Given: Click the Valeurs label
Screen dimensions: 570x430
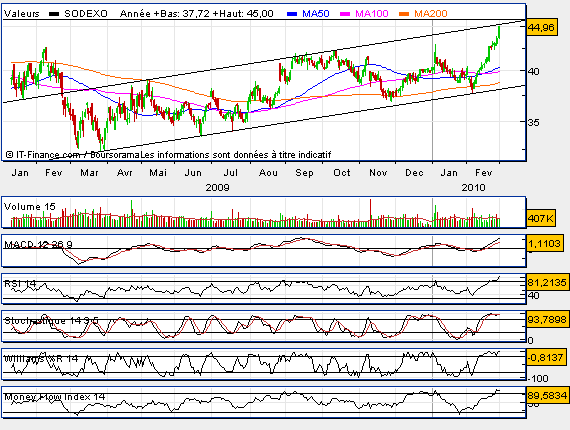Looking at the screenshot, I should pos(22,13).
